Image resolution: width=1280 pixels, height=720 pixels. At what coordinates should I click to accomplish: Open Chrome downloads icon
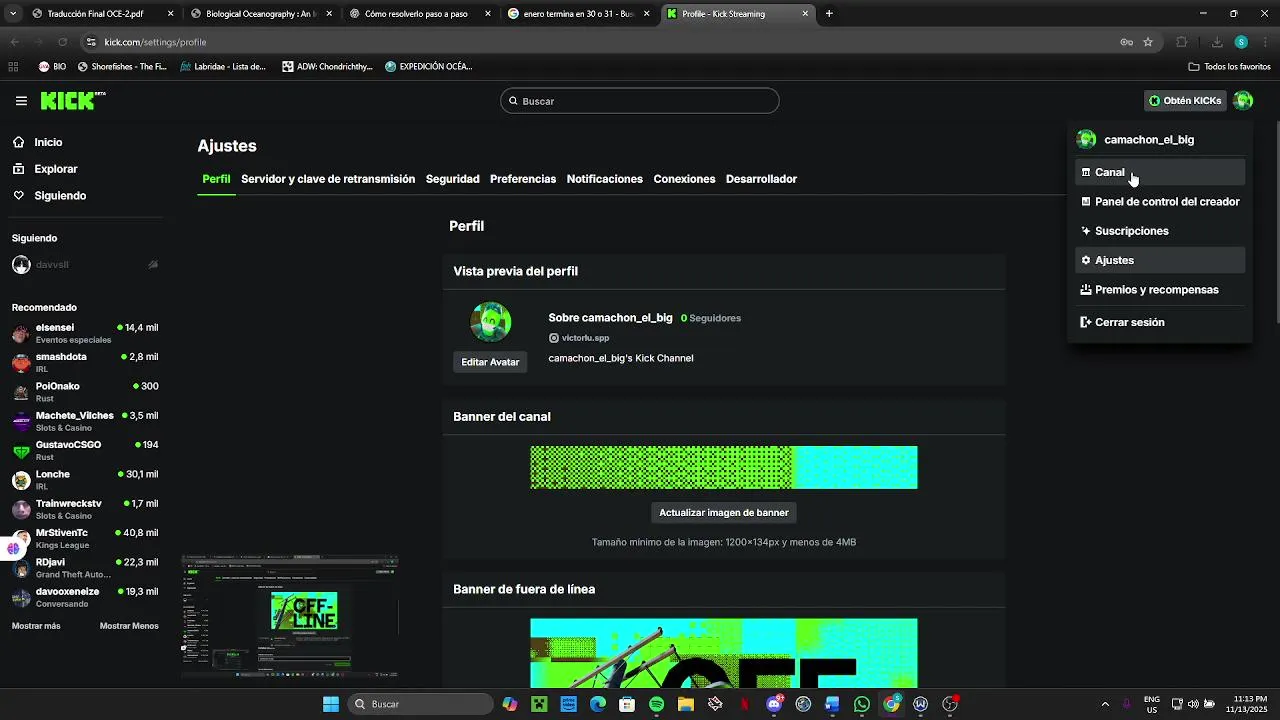(x=1217, y=42)
